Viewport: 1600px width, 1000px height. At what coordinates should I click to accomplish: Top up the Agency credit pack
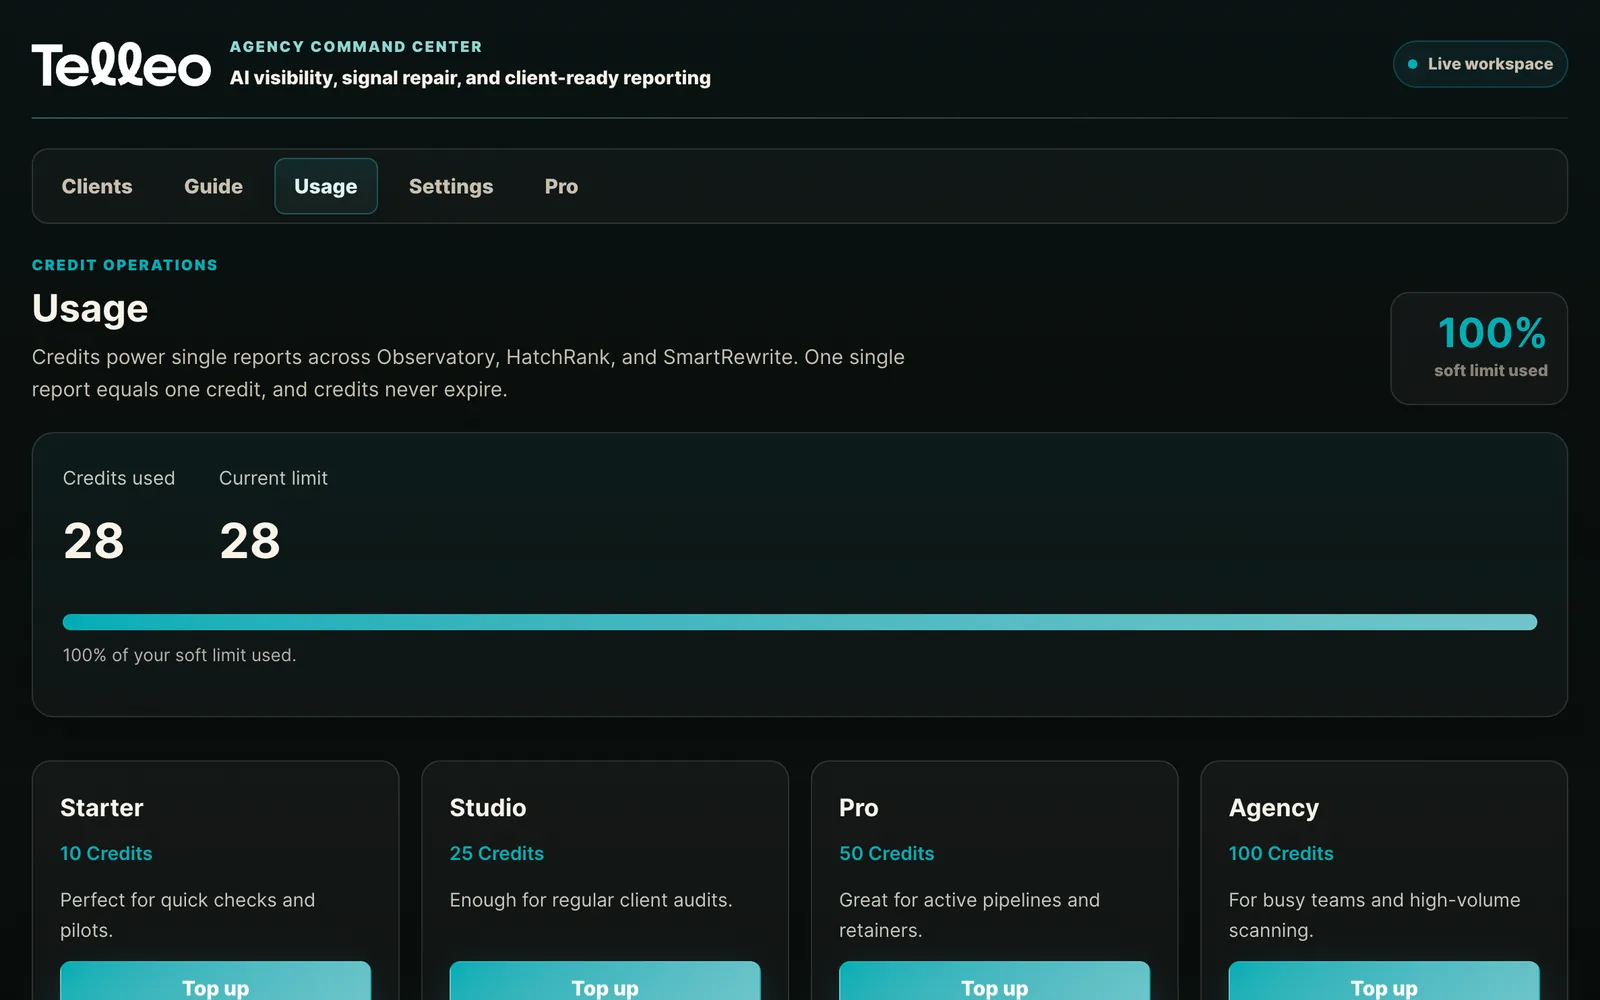click(1384, 982)
